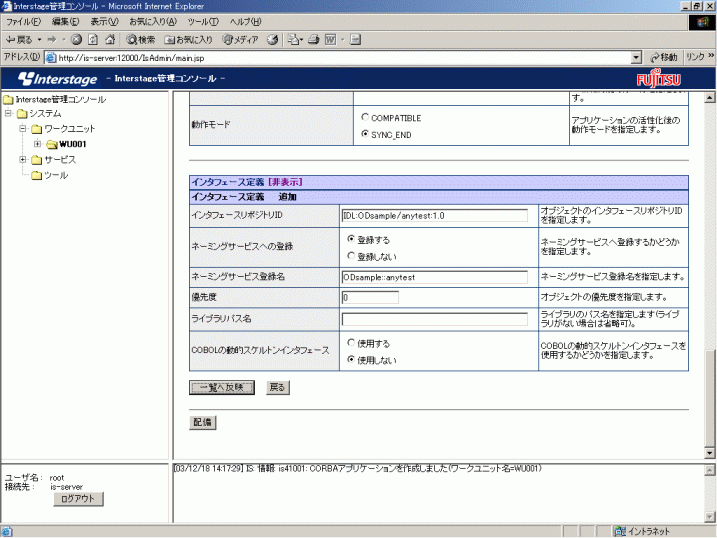This screenshot has height=538, width=717.
Task: Click the 配備 deploy button
Action: point(203,422)
